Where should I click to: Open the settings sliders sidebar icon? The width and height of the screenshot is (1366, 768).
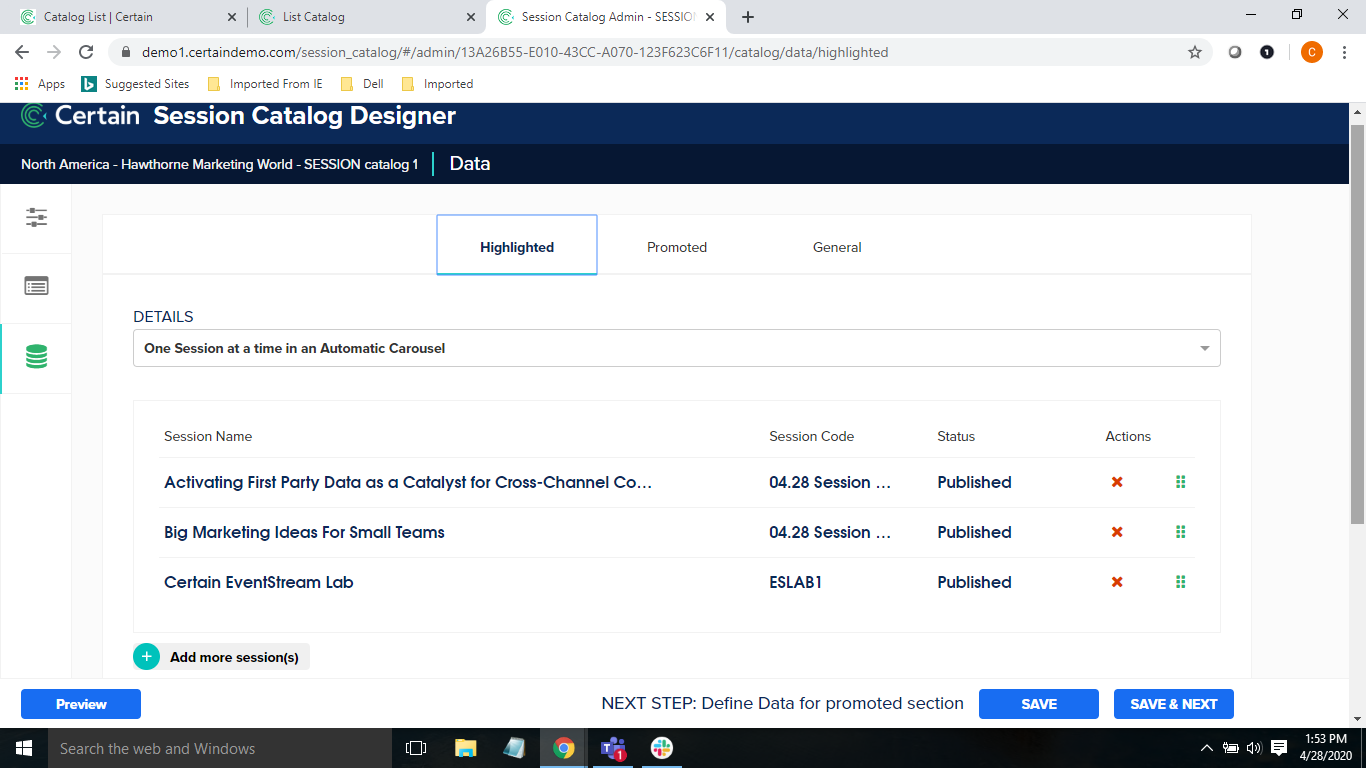click(36, 218)
